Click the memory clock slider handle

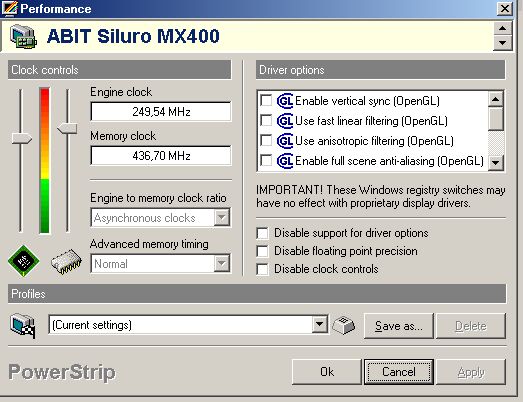point(67,128)
